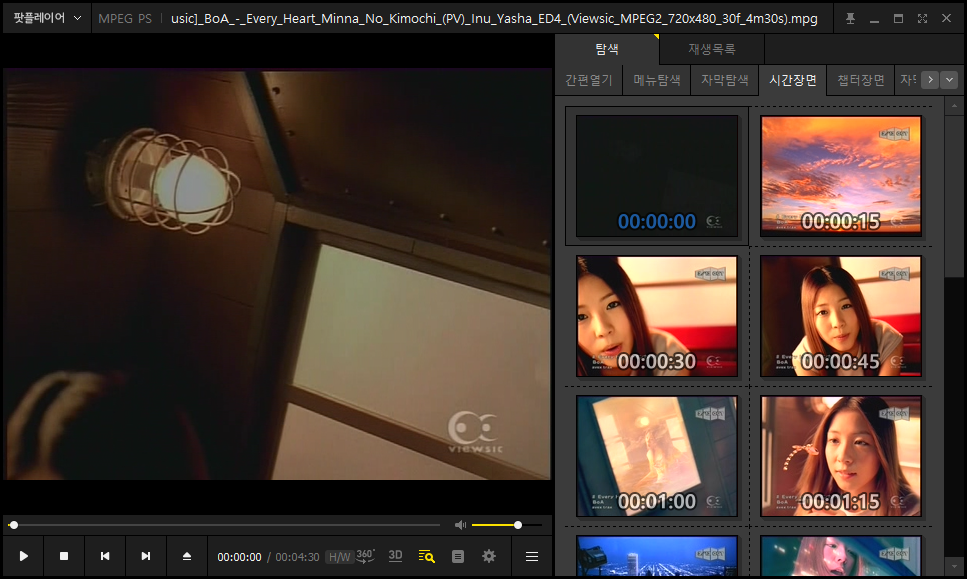967x579 pixels.
Task: Toggle 3D video mode
Action: pos(395,556)
